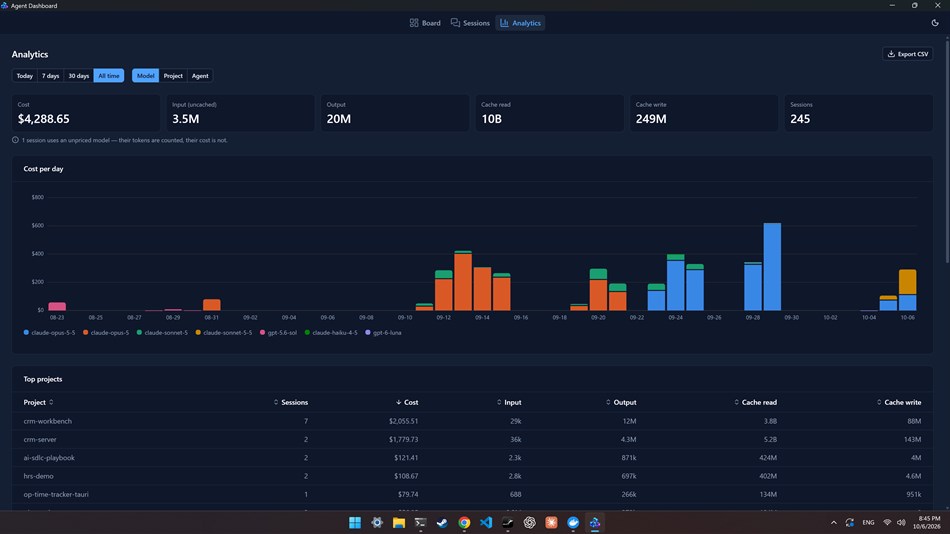The height and width of the screenshot is (534, 950).
Task: Click the Sessions 245 summary card
Action: pos(859,113)
